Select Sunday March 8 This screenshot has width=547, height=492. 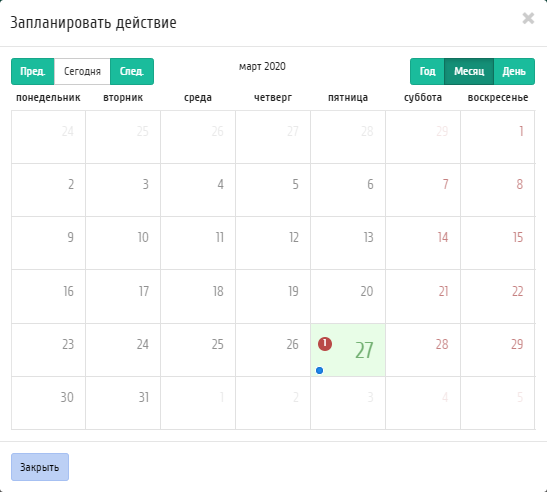click(497, 190)
